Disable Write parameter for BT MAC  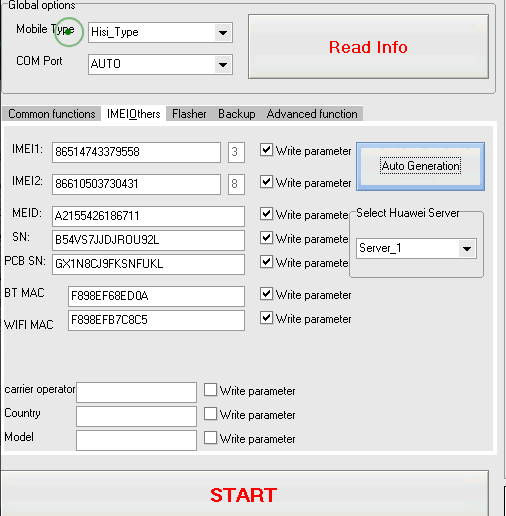[x=266, y=294]
